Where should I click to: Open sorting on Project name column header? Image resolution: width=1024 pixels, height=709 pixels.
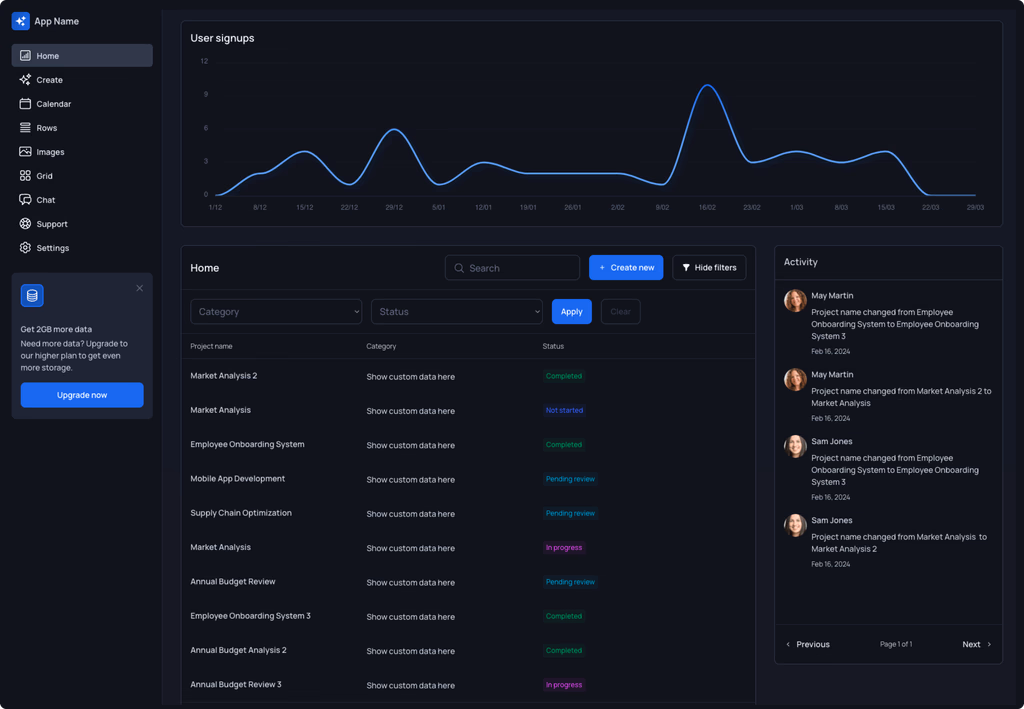point(213,346)
